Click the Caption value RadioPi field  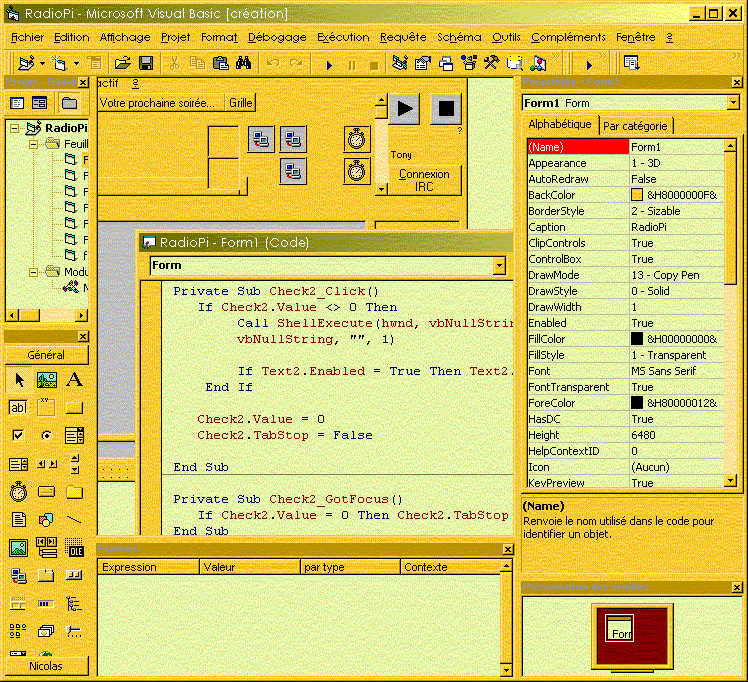(676, 227)
